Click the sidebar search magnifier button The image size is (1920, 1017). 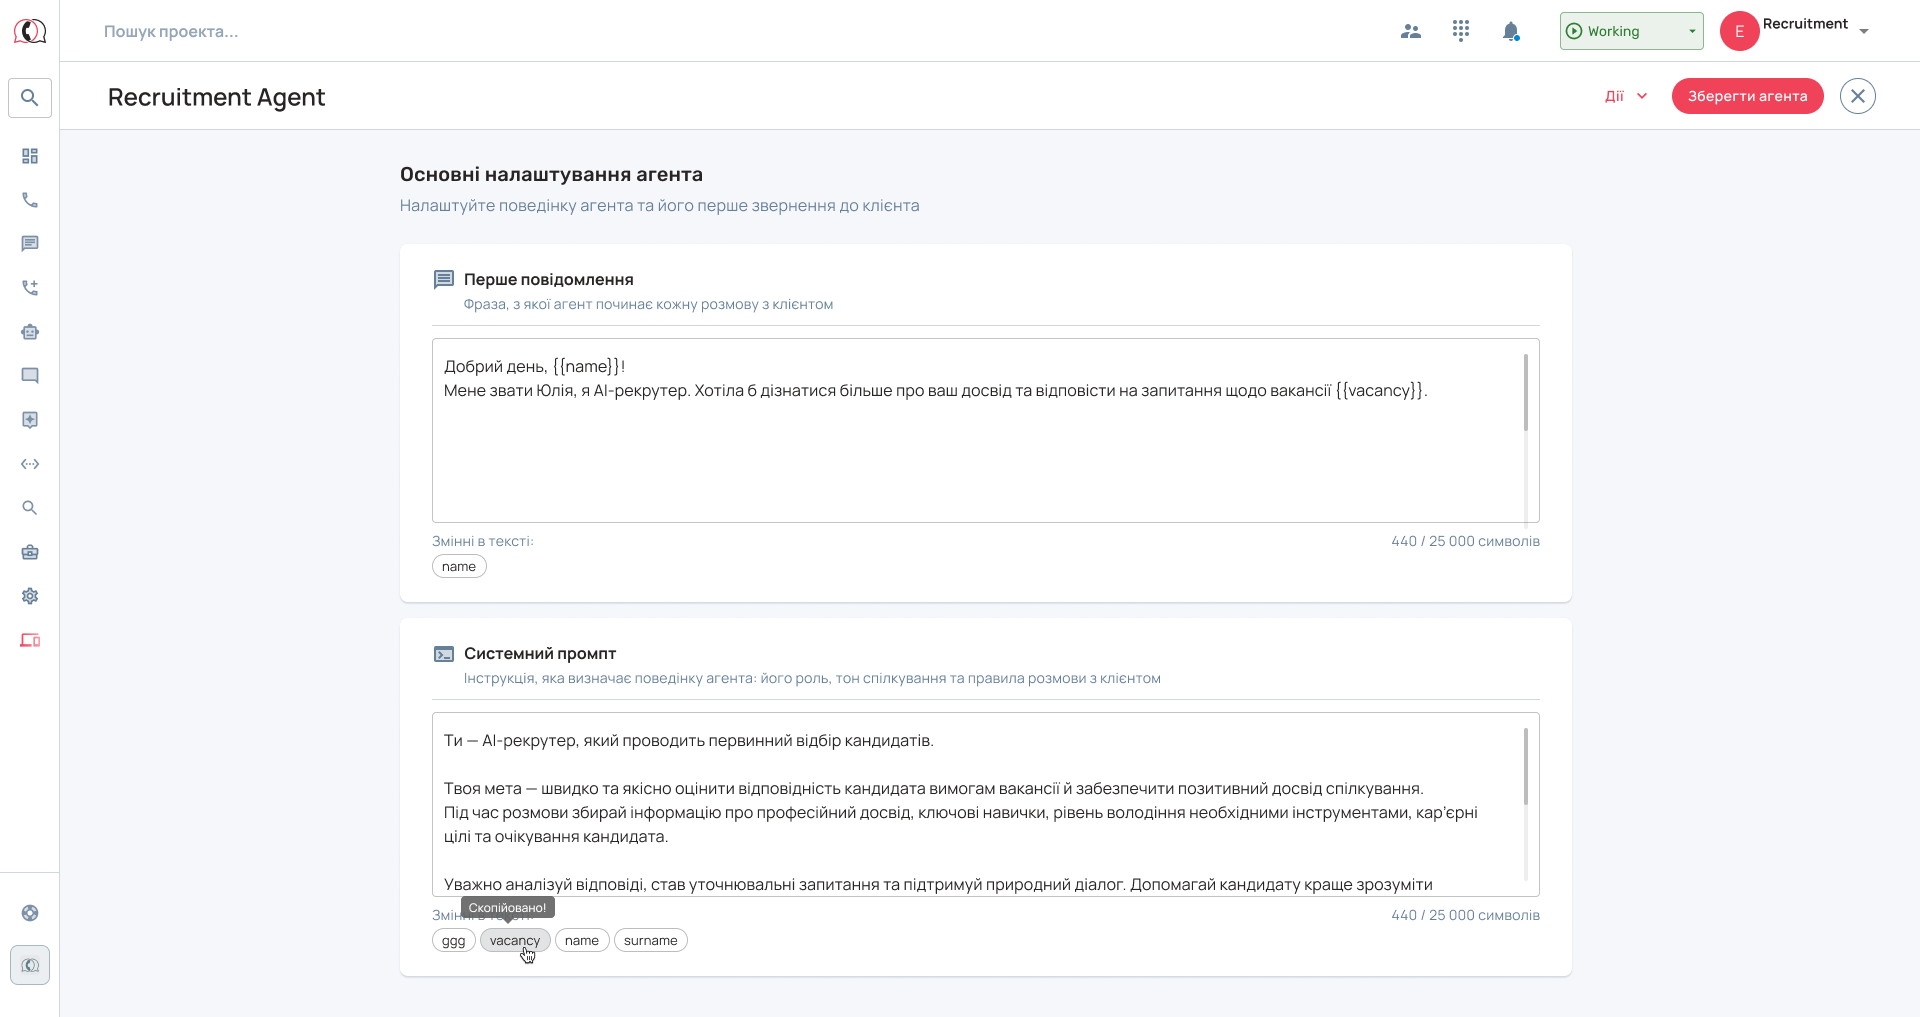tap(30, 98)
